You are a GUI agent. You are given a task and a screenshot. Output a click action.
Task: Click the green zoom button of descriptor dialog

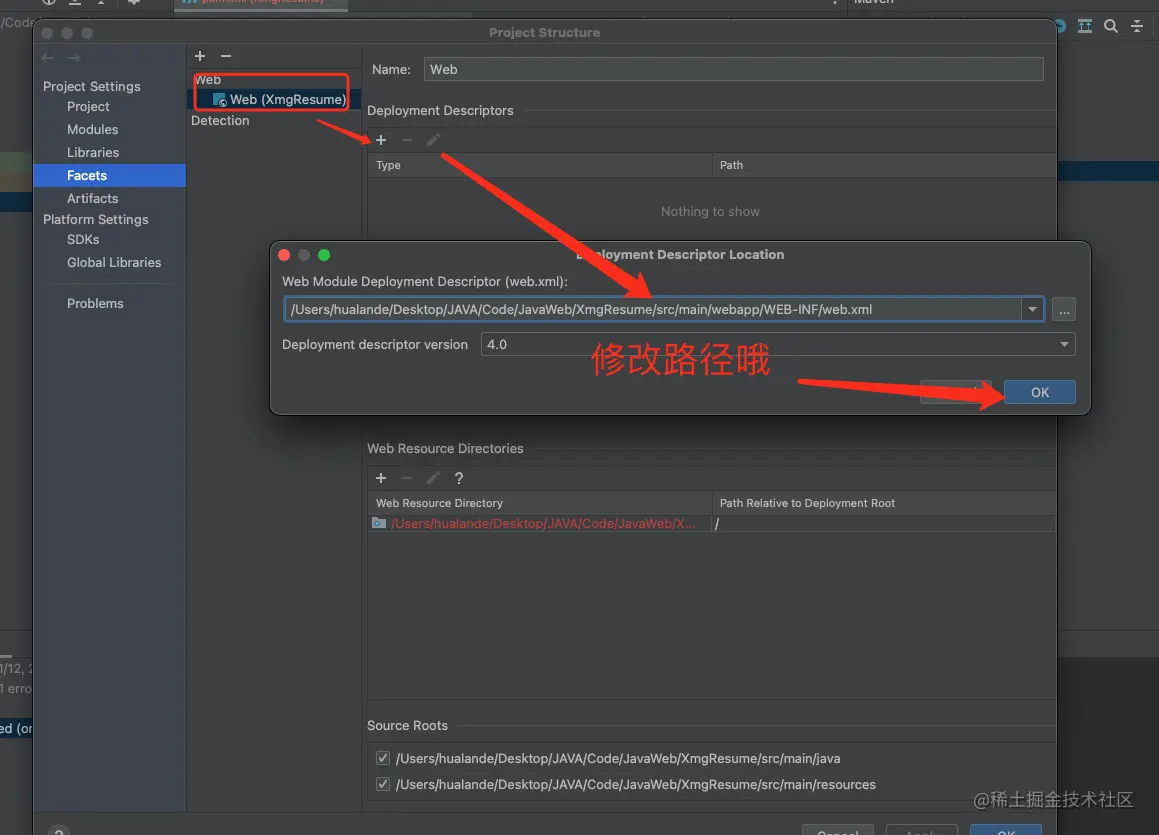click(x=324, y=255)
